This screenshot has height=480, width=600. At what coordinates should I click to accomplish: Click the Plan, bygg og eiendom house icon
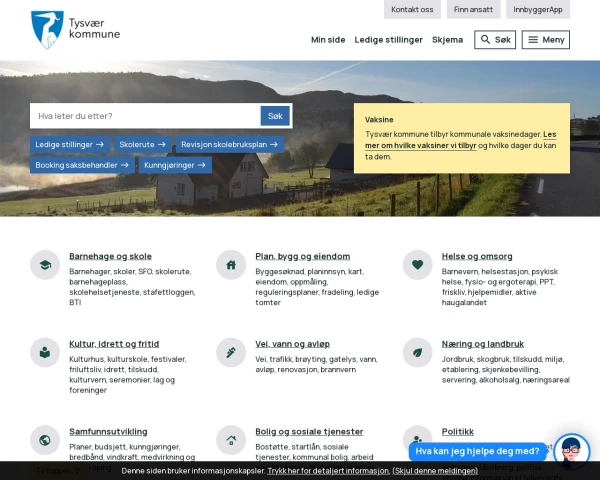(x=231, y=265)
